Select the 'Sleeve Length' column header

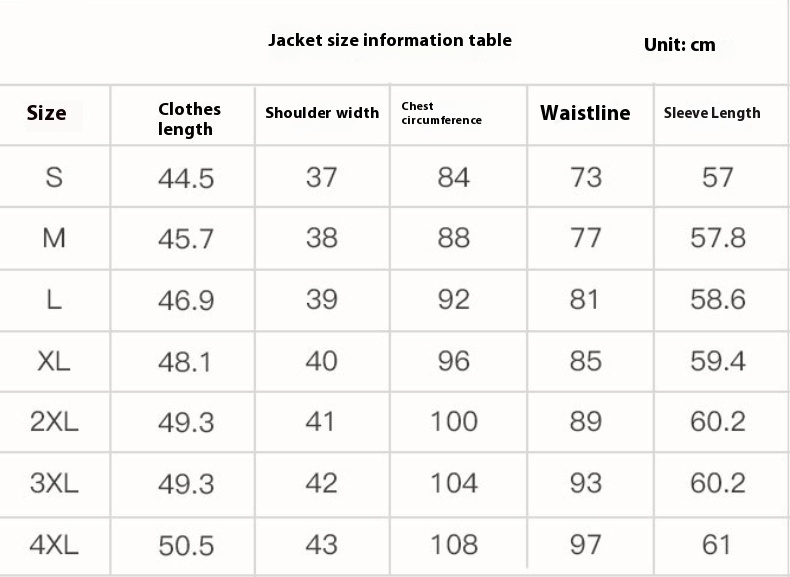[712, 113]
